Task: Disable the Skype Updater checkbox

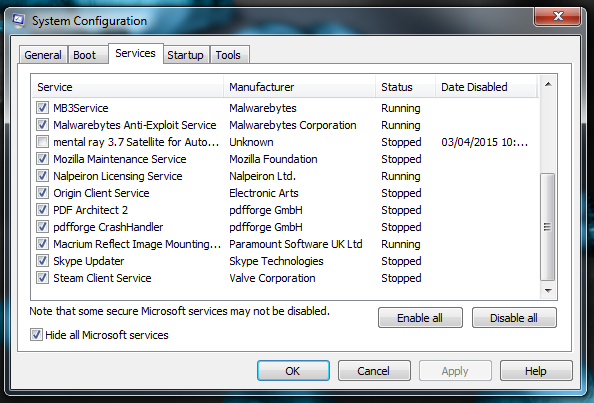Action: (x=42, y=261)
